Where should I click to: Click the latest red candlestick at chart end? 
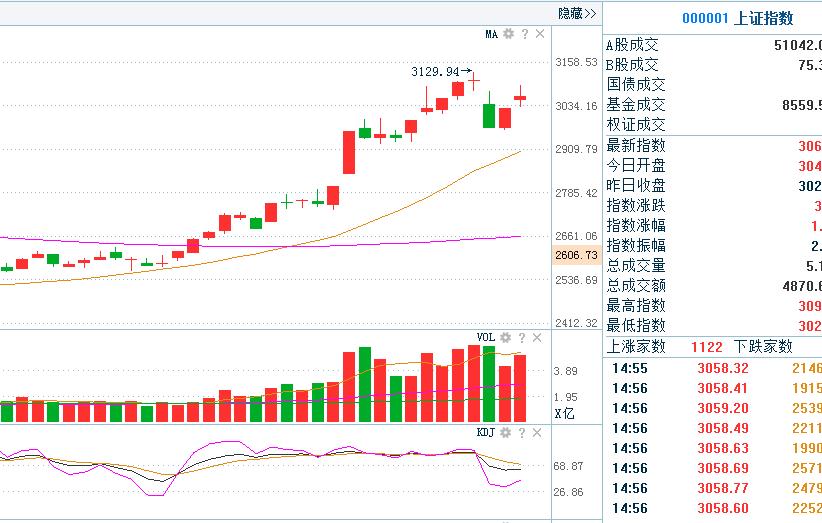tap(520, 96)
